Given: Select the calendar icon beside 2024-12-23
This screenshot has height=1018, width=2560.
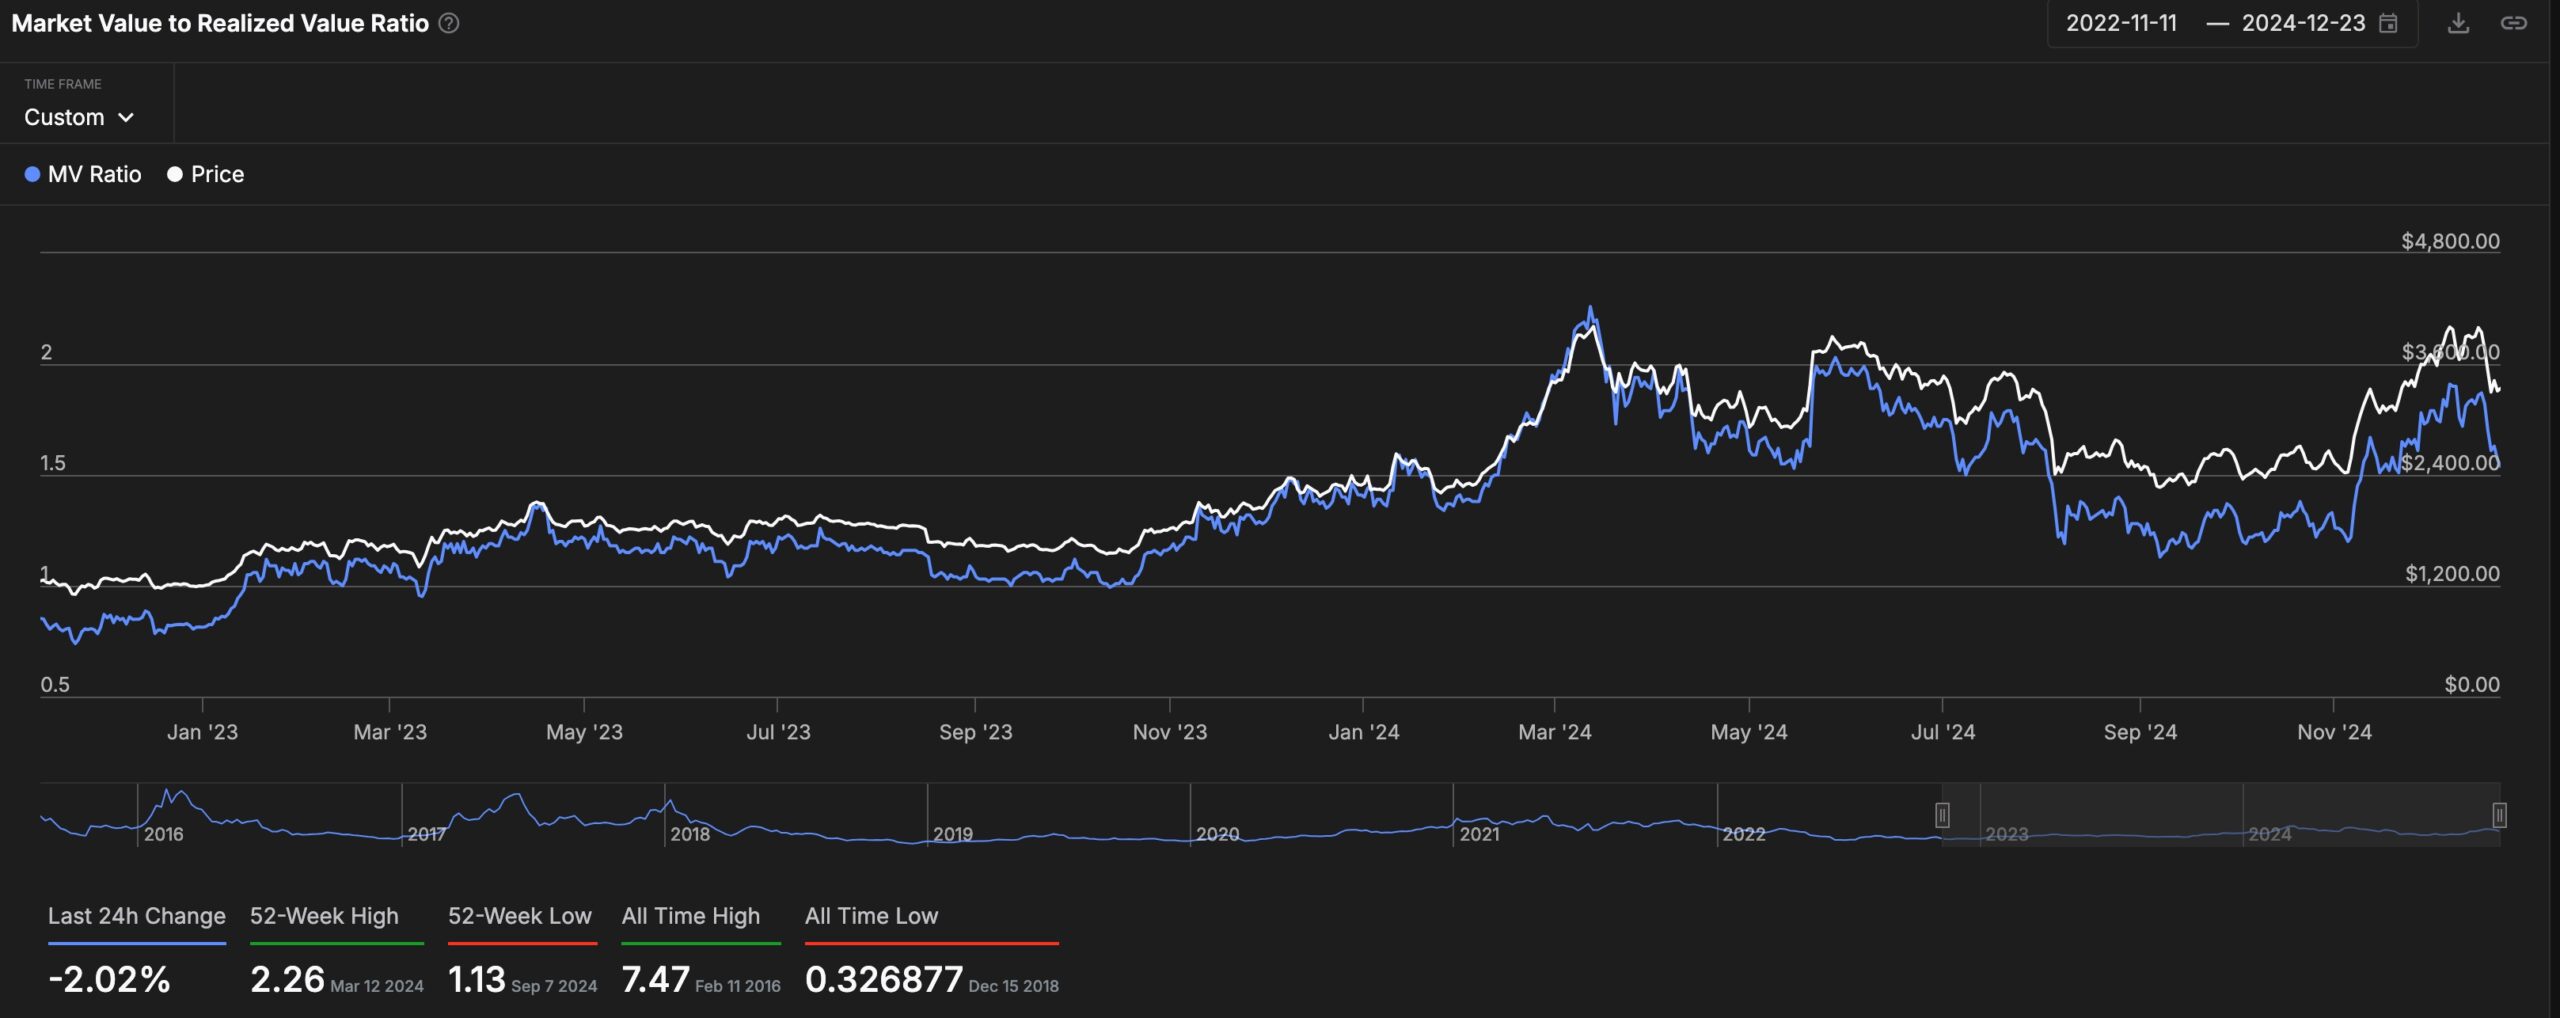Looking at the screenshot, I should coord(2388,23).
